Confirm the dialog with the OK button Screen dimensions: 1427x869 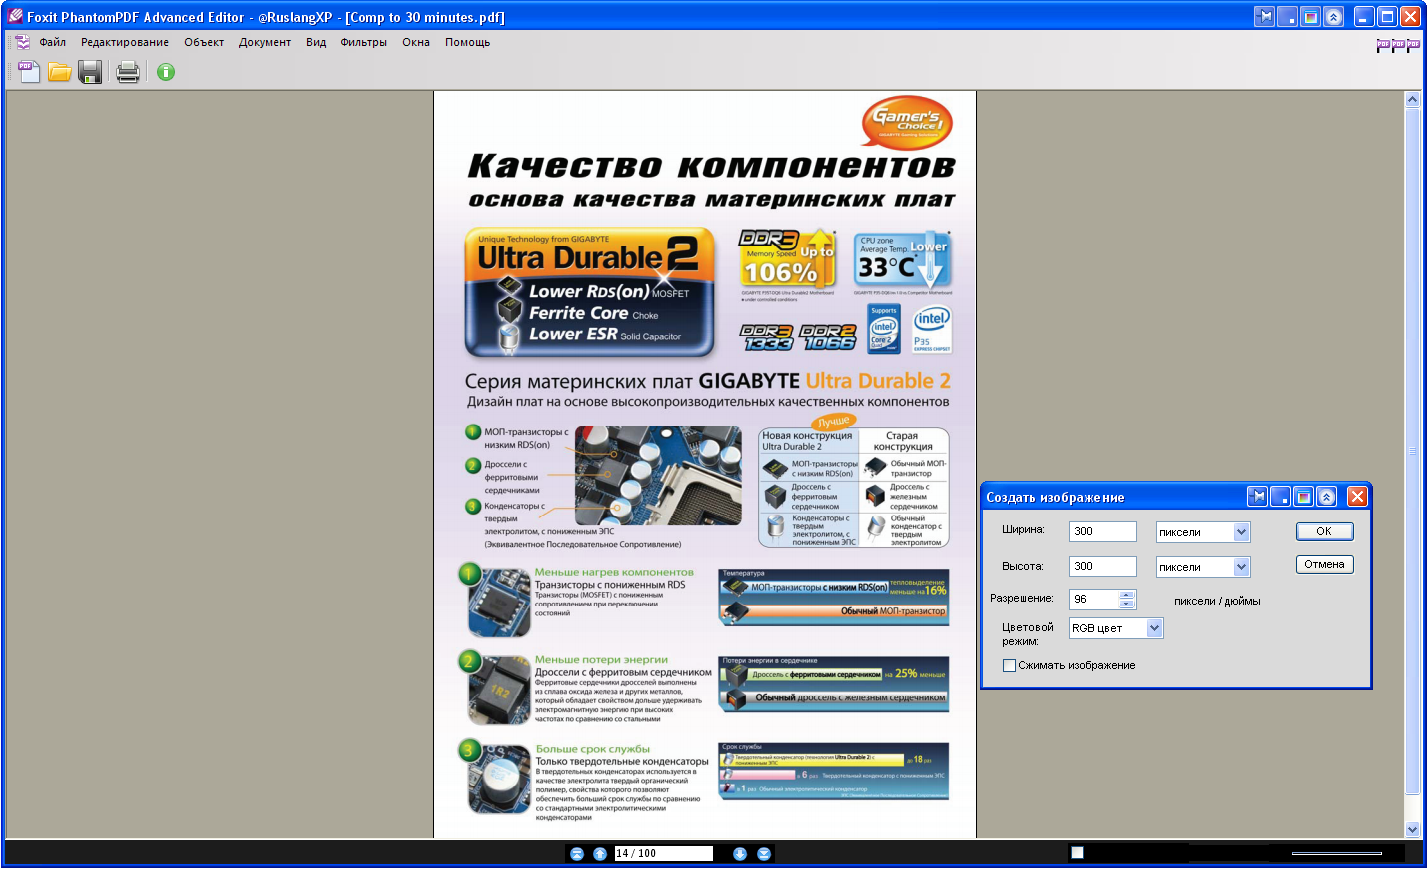[1324, 531]
